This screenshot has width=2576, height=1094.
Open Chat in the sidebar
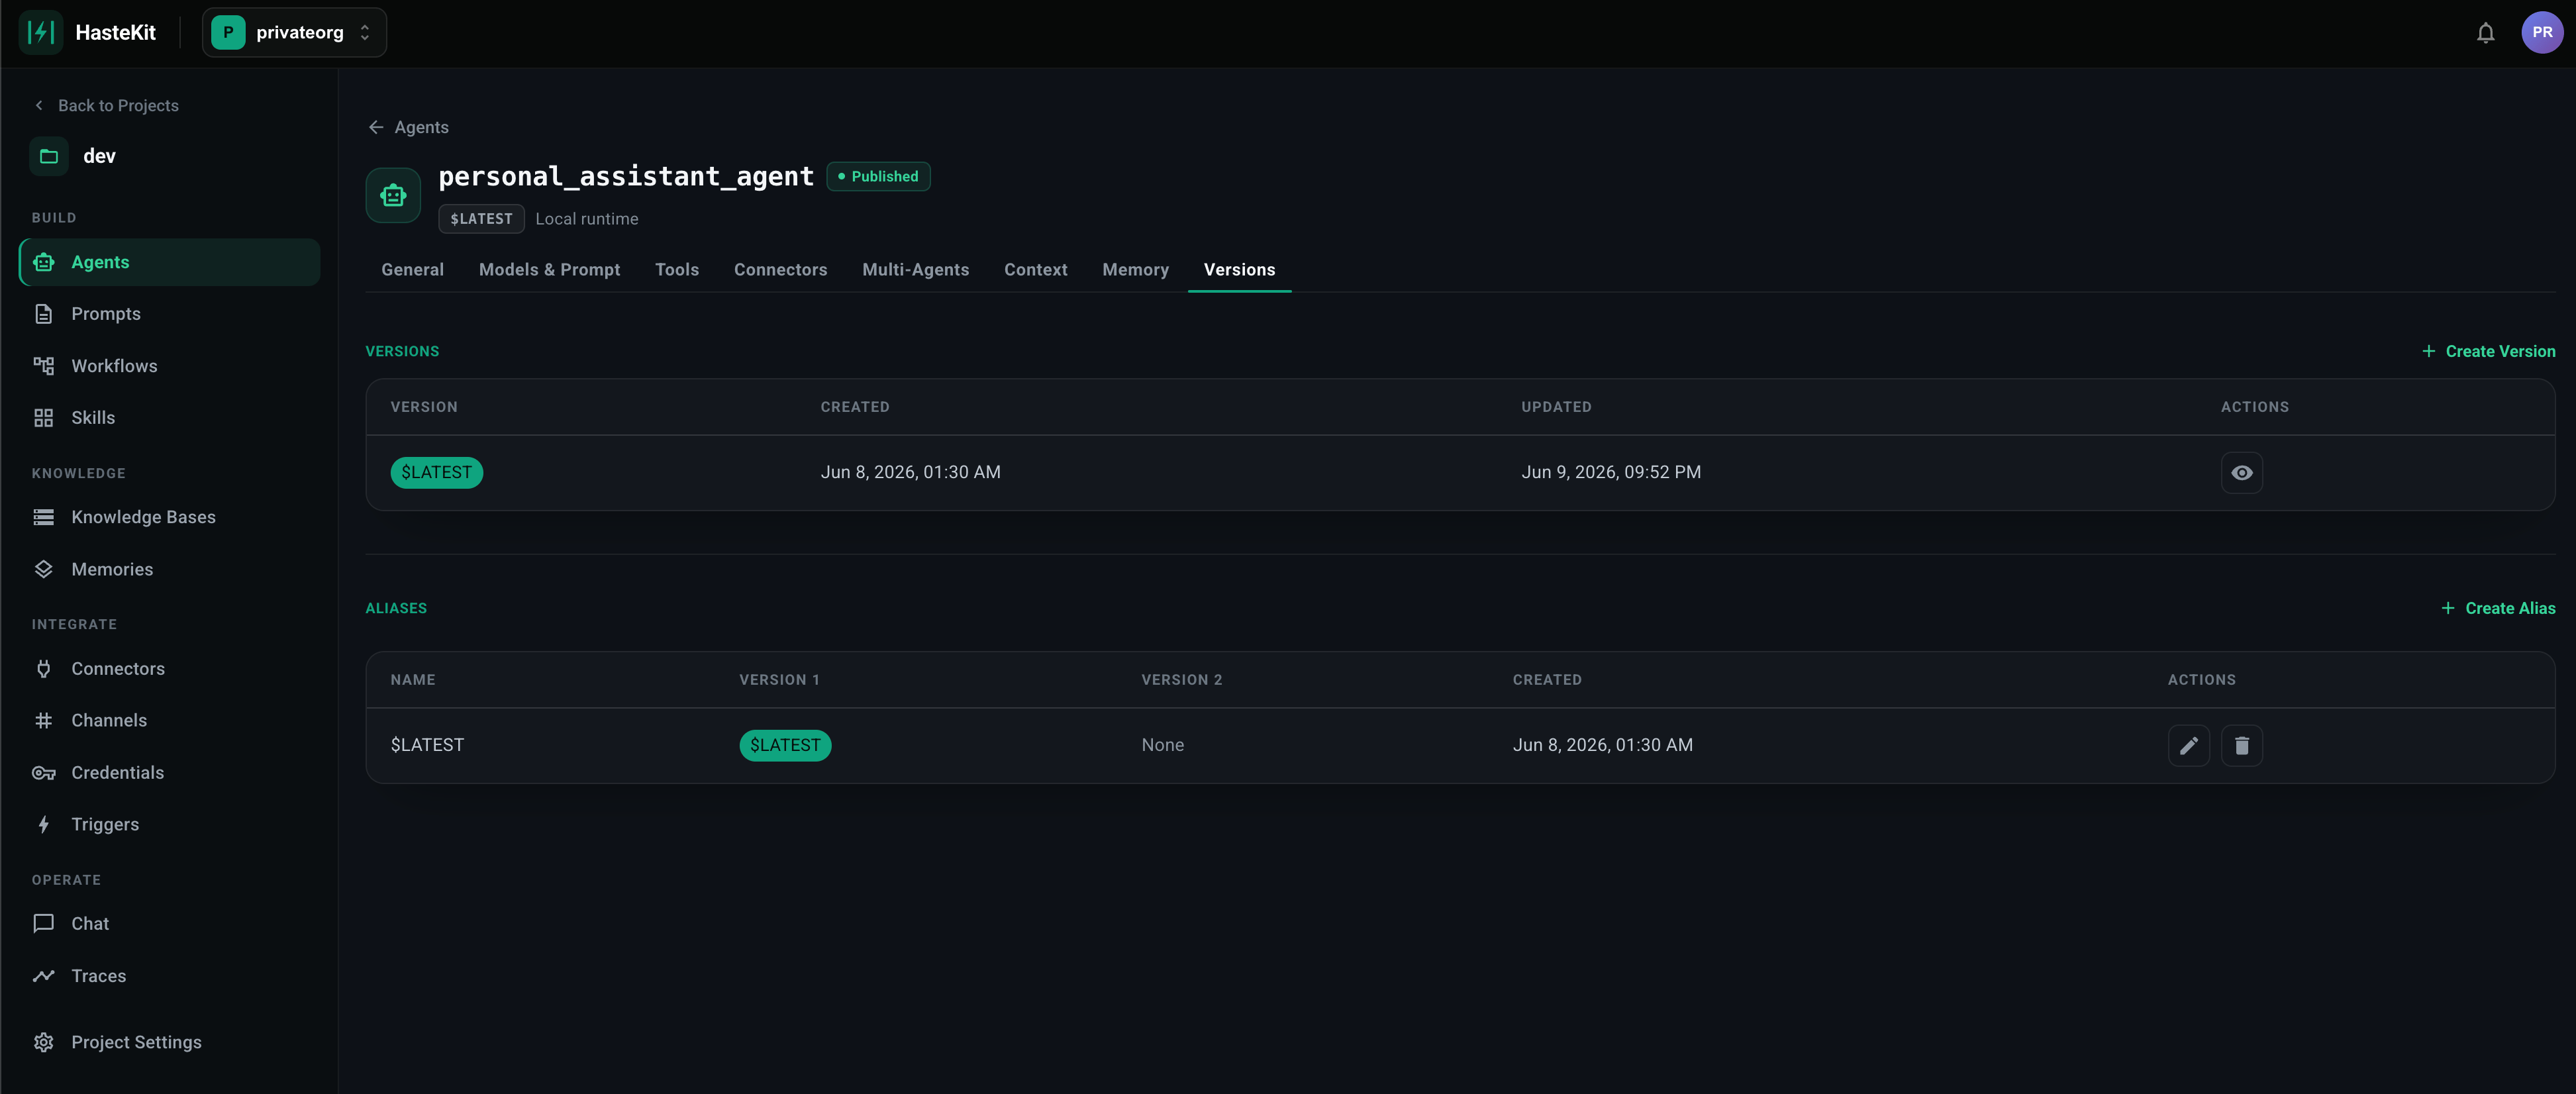click(169, 923)
